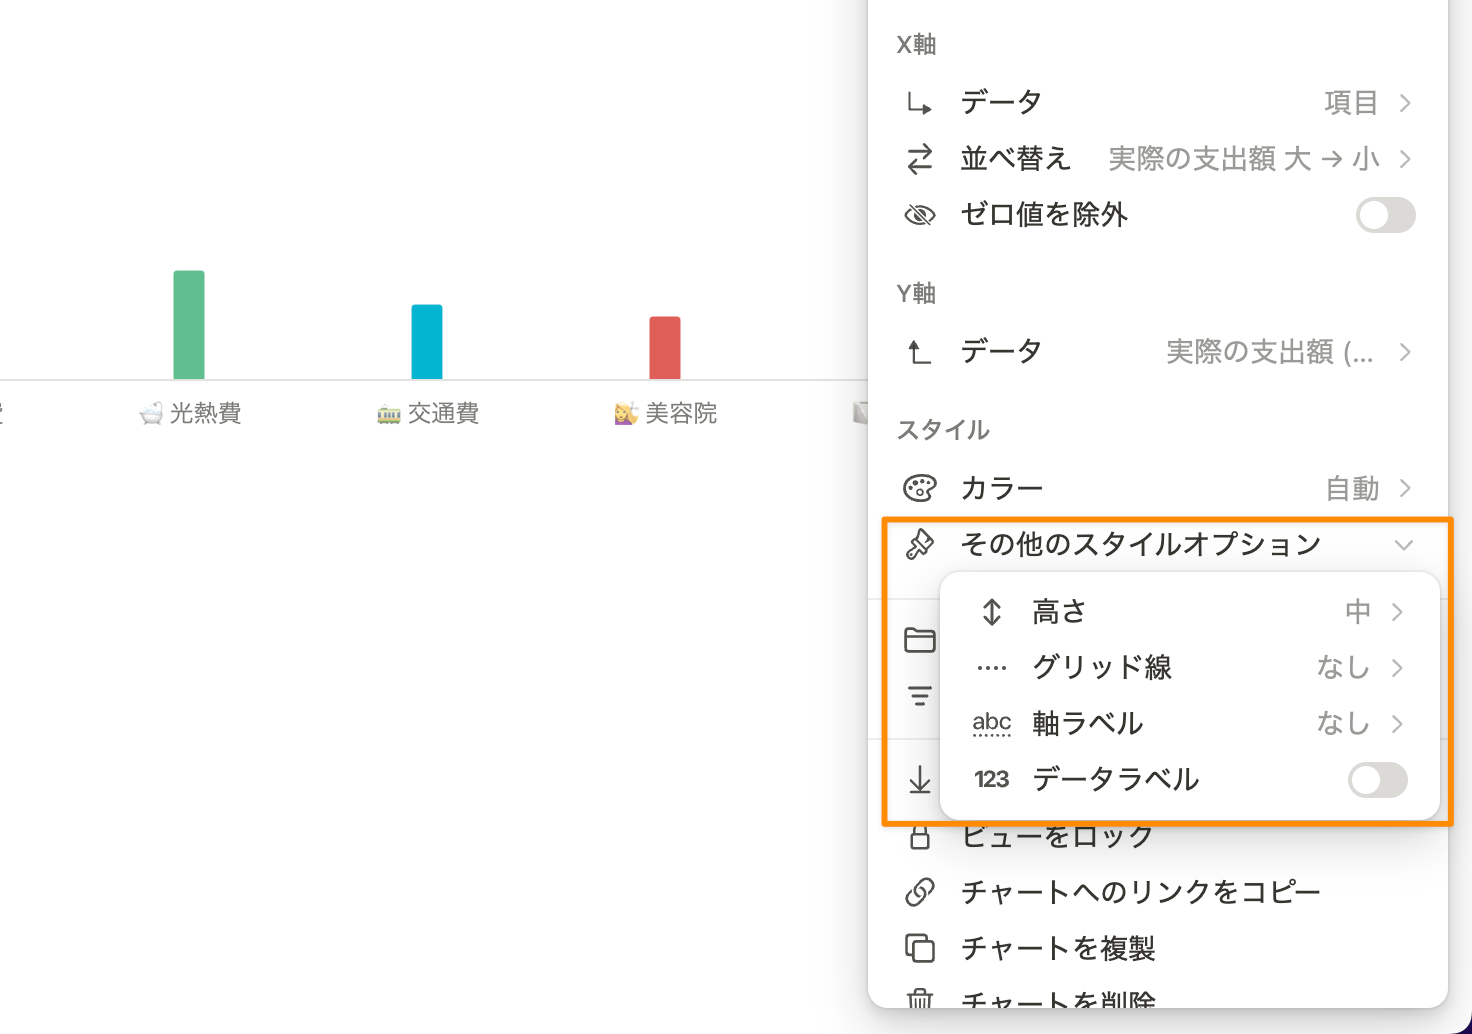Click the palette icon beside カラー
This screenshot has width=1472, height=1034.
pos(919,488)
